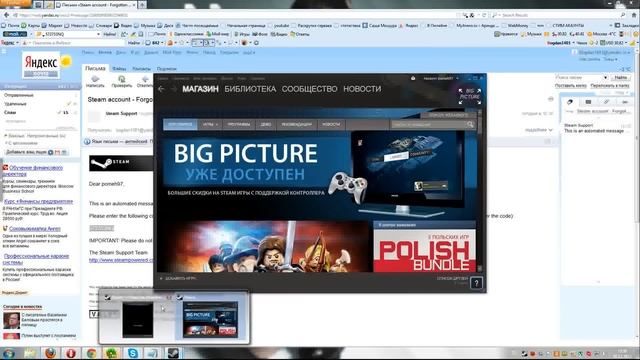
Task: Open the Удаленные mail folder
Action: tap(15, 104)
